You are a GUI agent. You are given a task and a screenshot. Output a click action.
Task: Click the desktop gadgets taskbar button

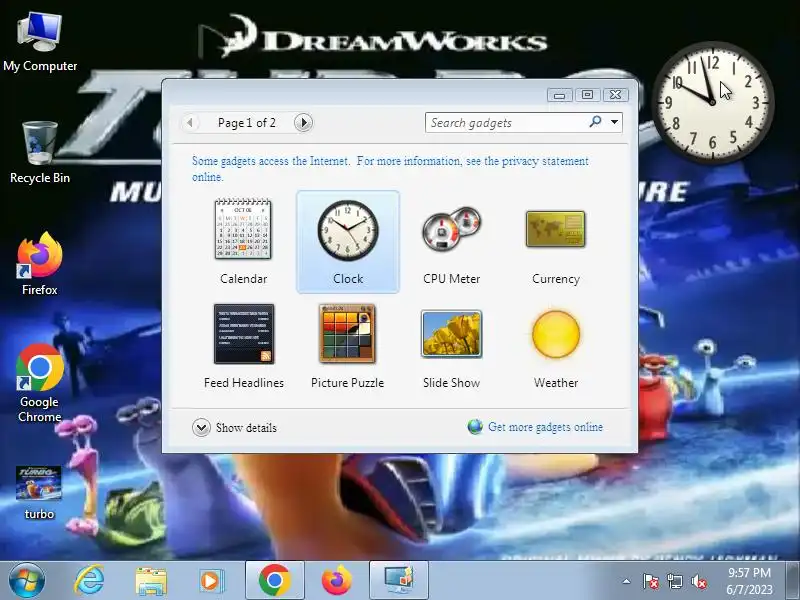398,581
